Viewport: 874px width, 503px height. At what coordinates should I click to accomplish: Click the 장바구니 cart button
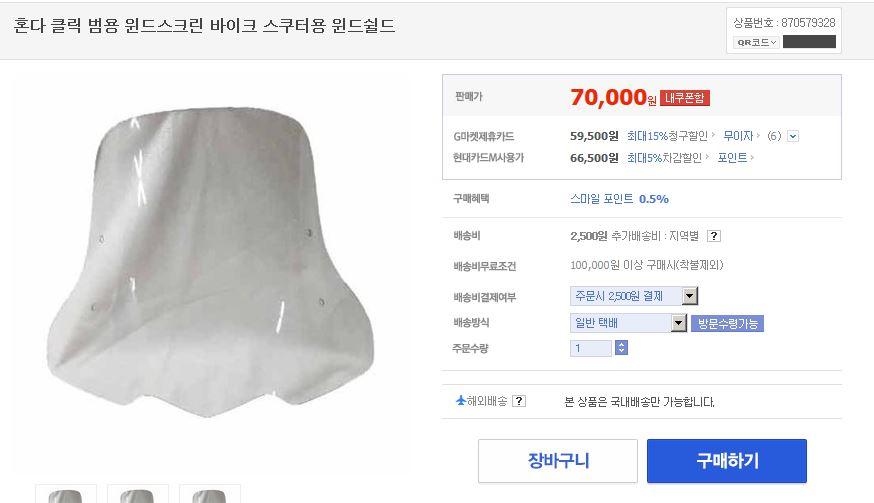click(557, 461)
